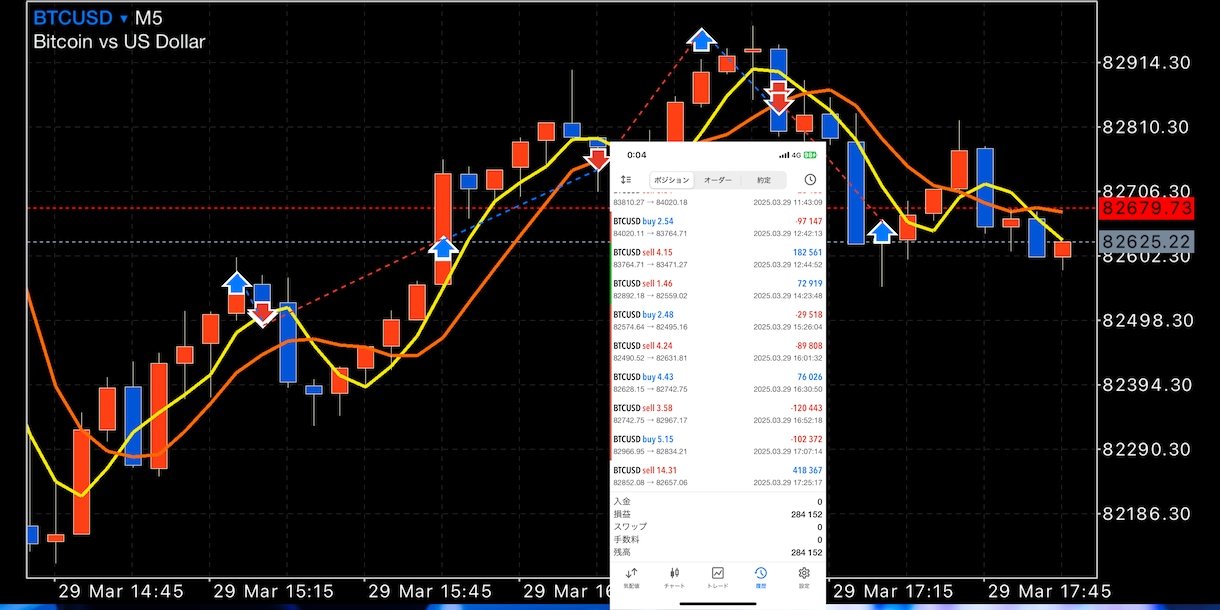Click the gray 82625.22 current price label
The height and width of the screenshot is (610, 1220).
coord(1145,242)
